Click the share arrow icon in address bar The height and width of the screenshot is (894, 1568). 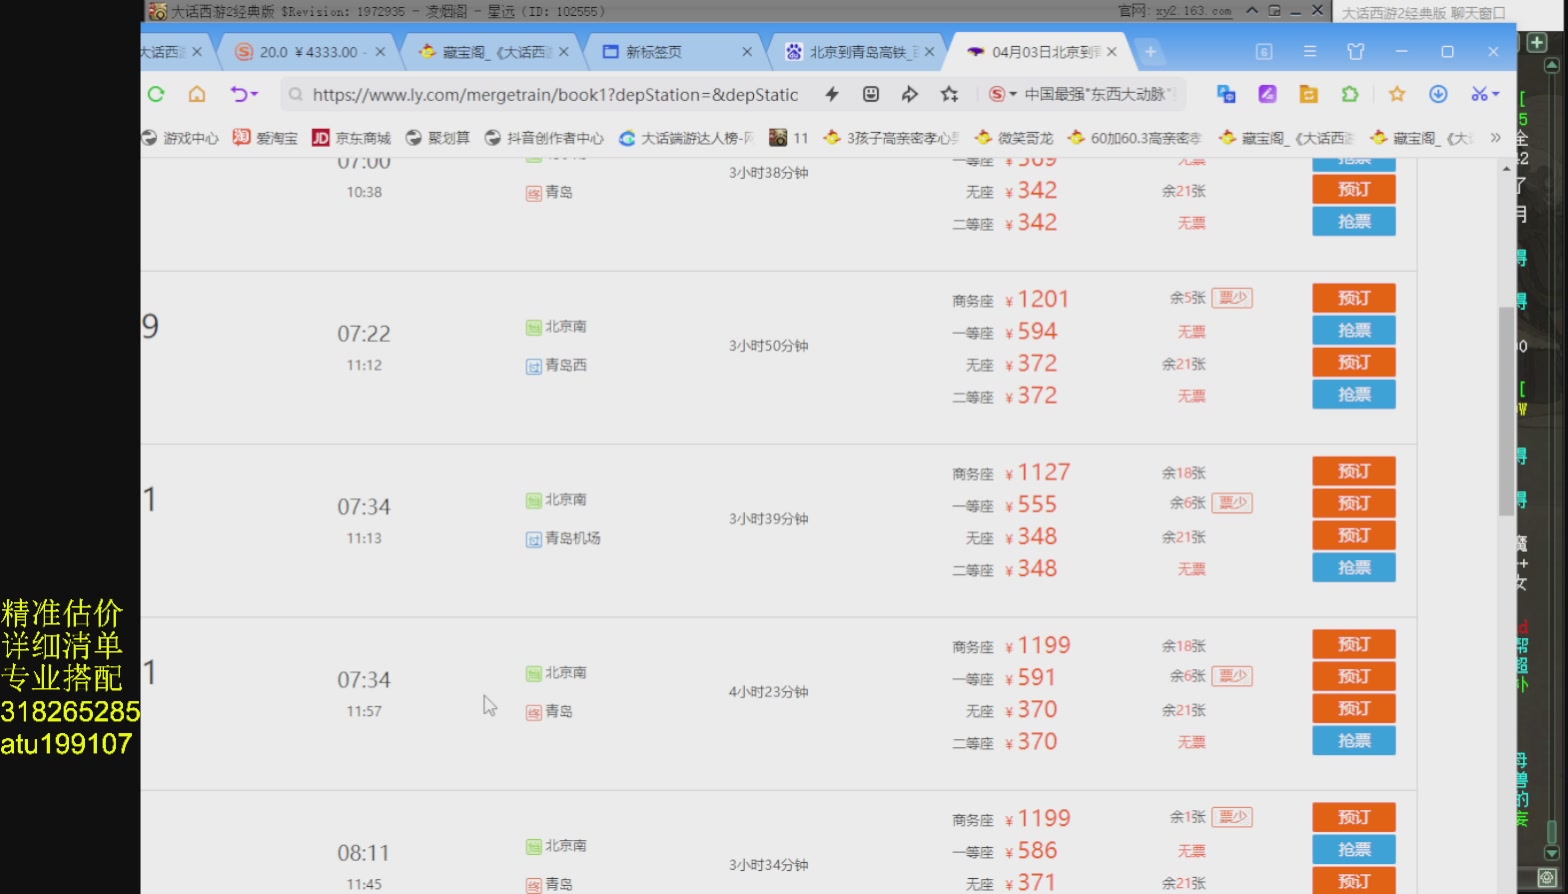[x=909, y=94]
